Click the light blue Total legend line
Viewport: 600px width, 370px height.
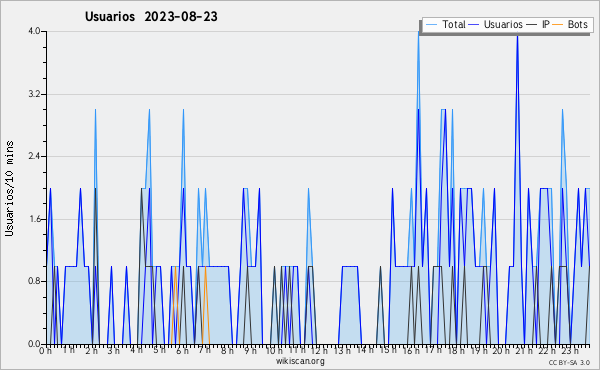tap(431, 24)
